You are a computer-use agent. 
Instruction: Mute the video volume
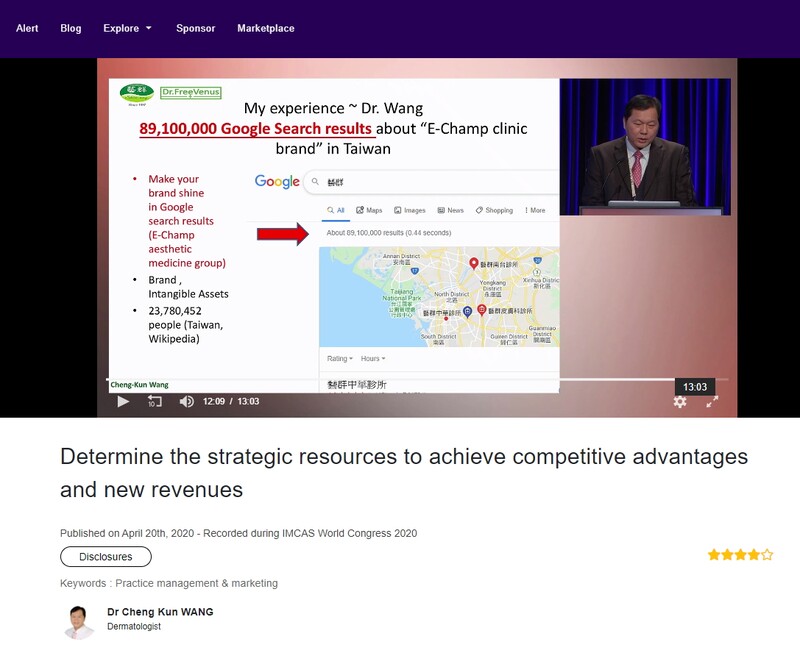[186, 401]
